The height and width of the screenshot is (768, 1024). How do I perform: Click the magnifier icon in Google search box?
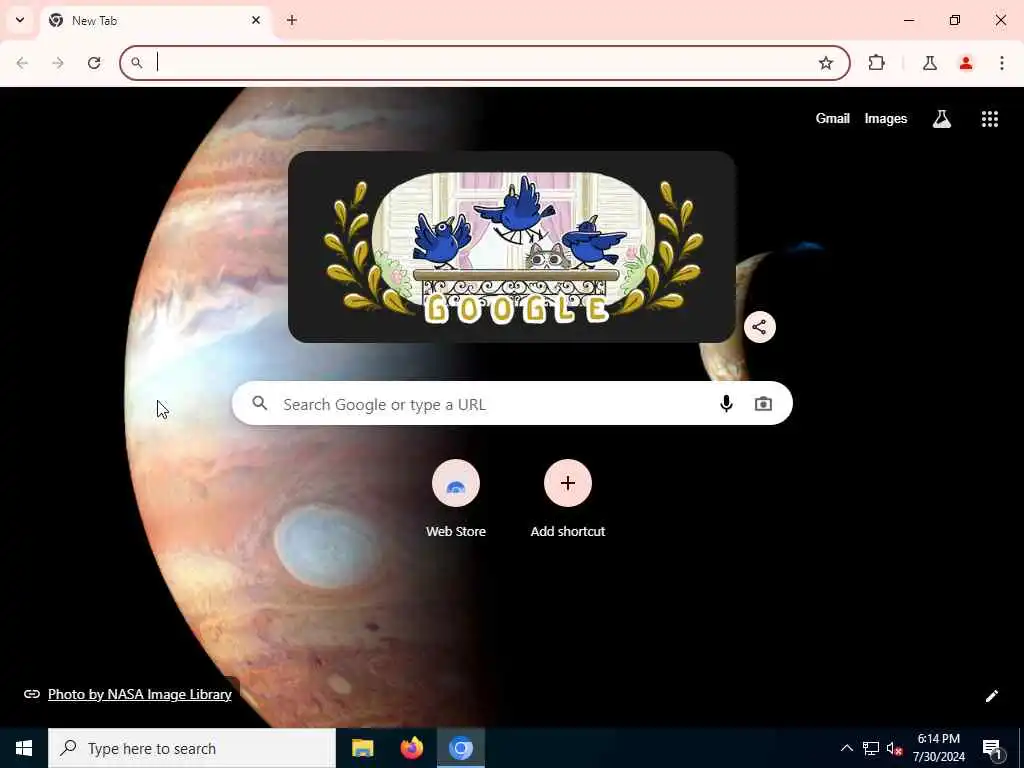point(260,403)
